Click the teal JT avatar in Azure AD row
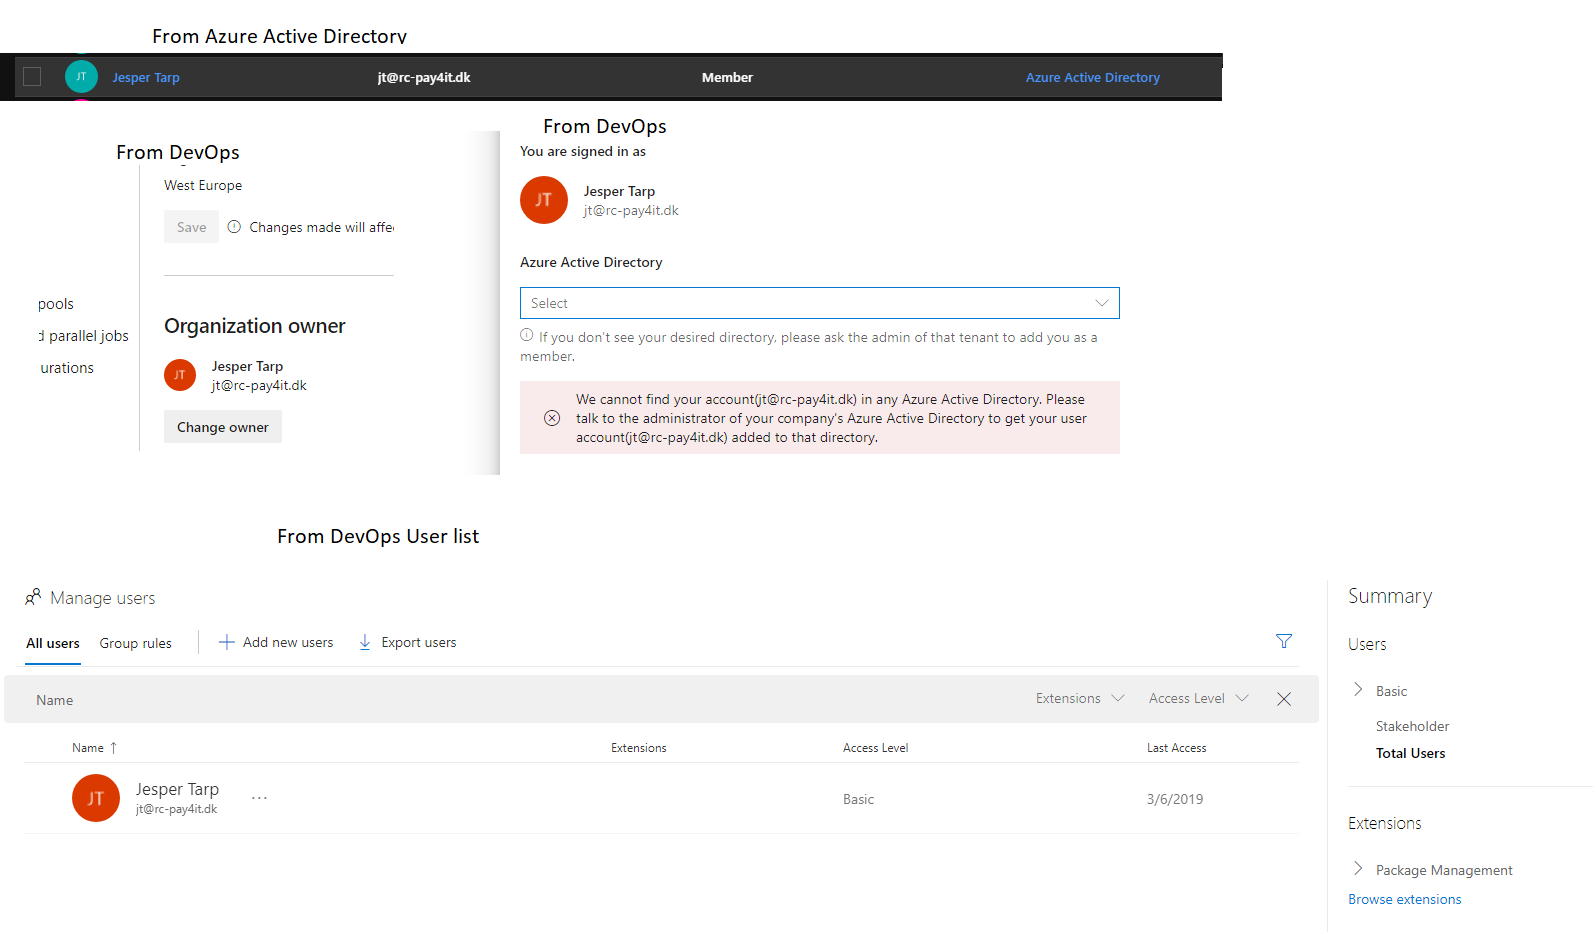 click(x=81, y=77)
